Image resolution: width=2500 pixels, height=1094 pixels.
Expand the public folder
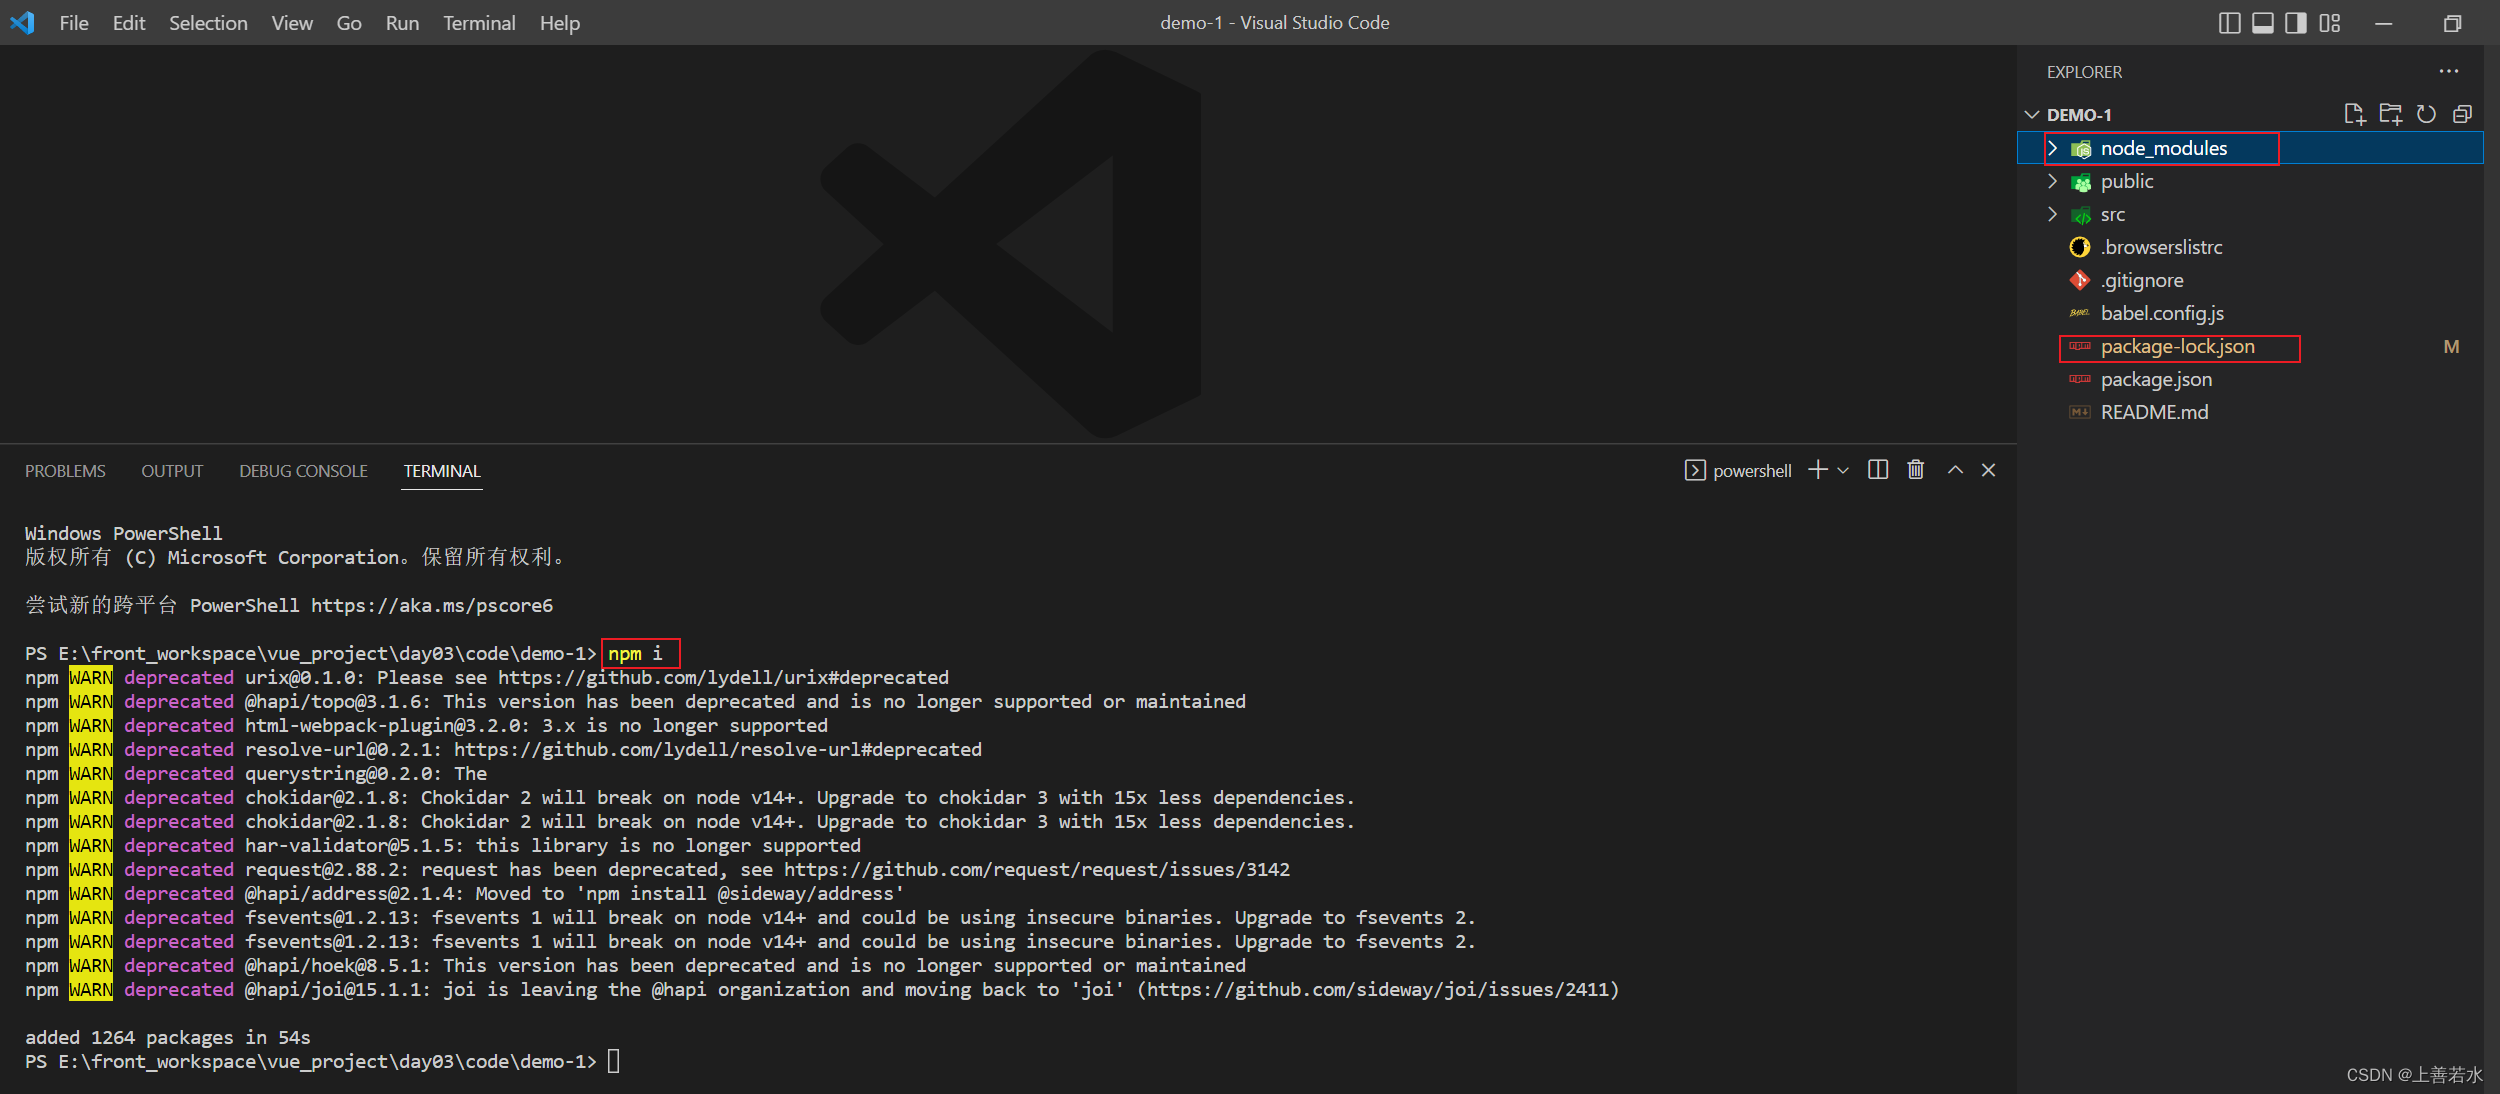pyautogui.click(x=2053, y=181)
